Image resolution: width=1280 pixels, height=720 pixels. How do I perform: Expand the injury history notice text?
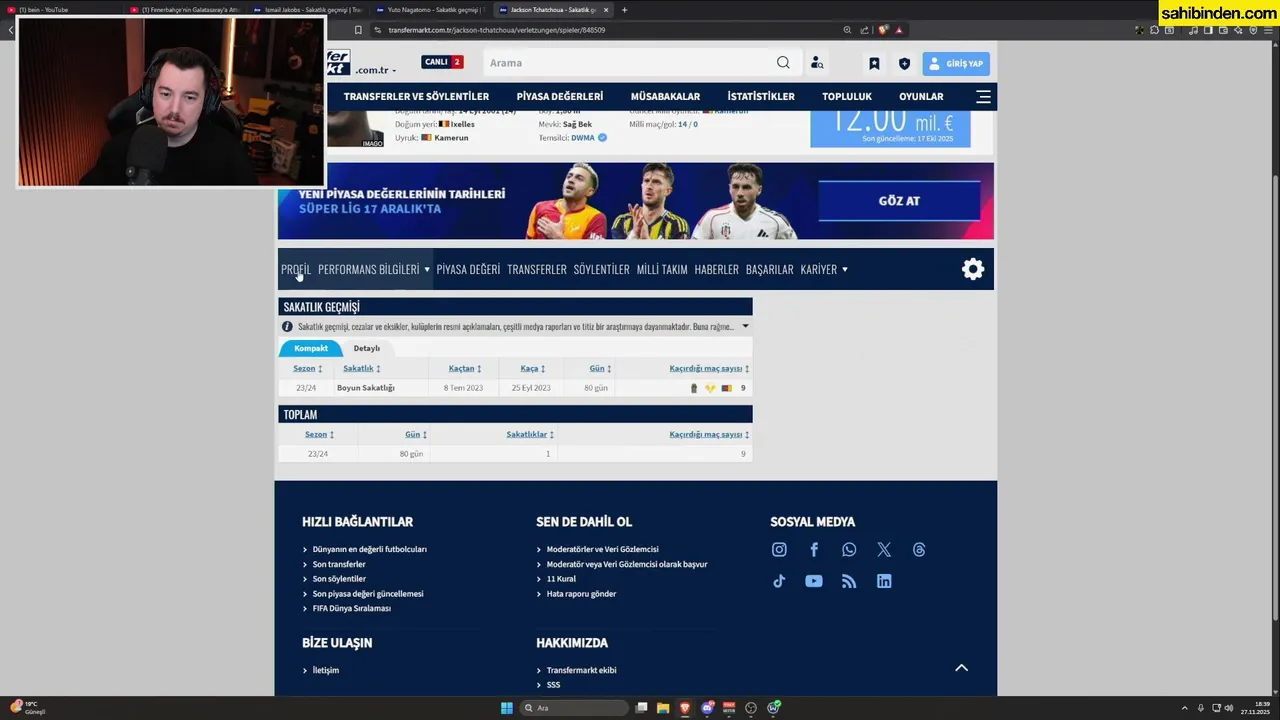(x=745, y=326)
